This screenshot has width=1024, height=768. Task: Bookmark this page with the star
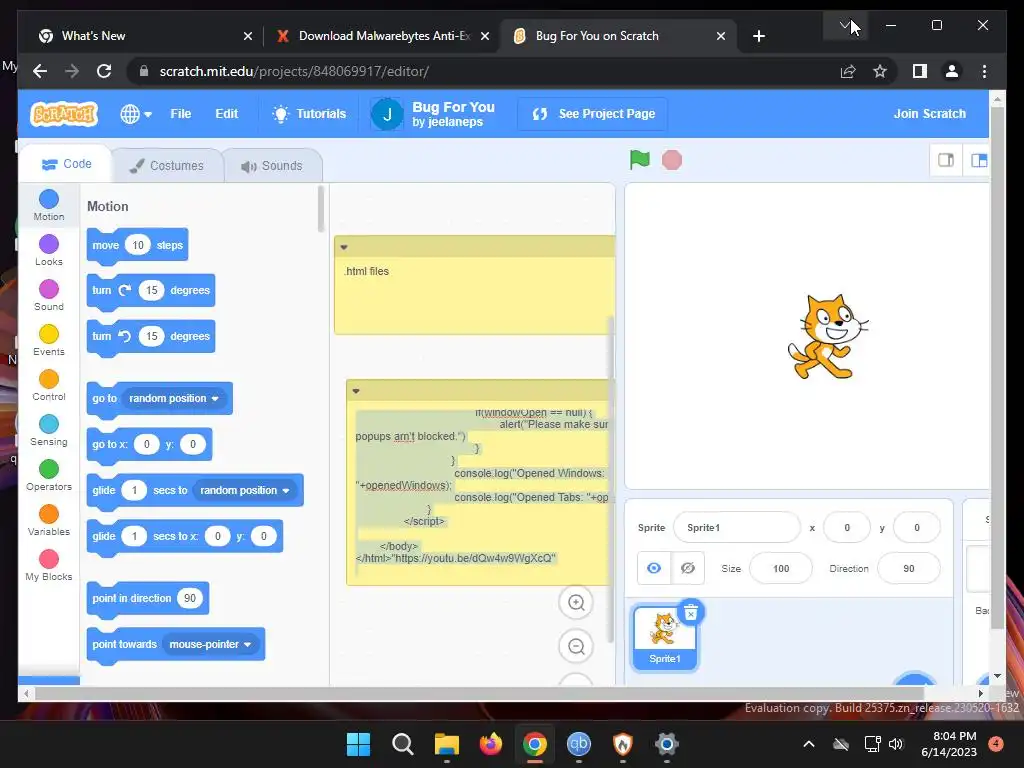tap(880, 71)
